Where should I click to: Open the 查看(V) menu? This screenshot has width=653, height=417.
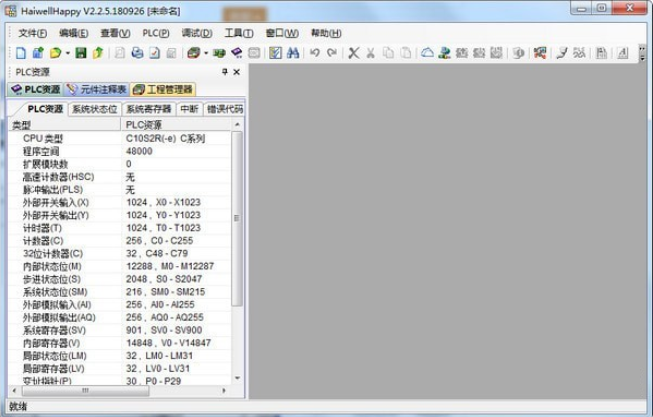click(x=115, y=33)
